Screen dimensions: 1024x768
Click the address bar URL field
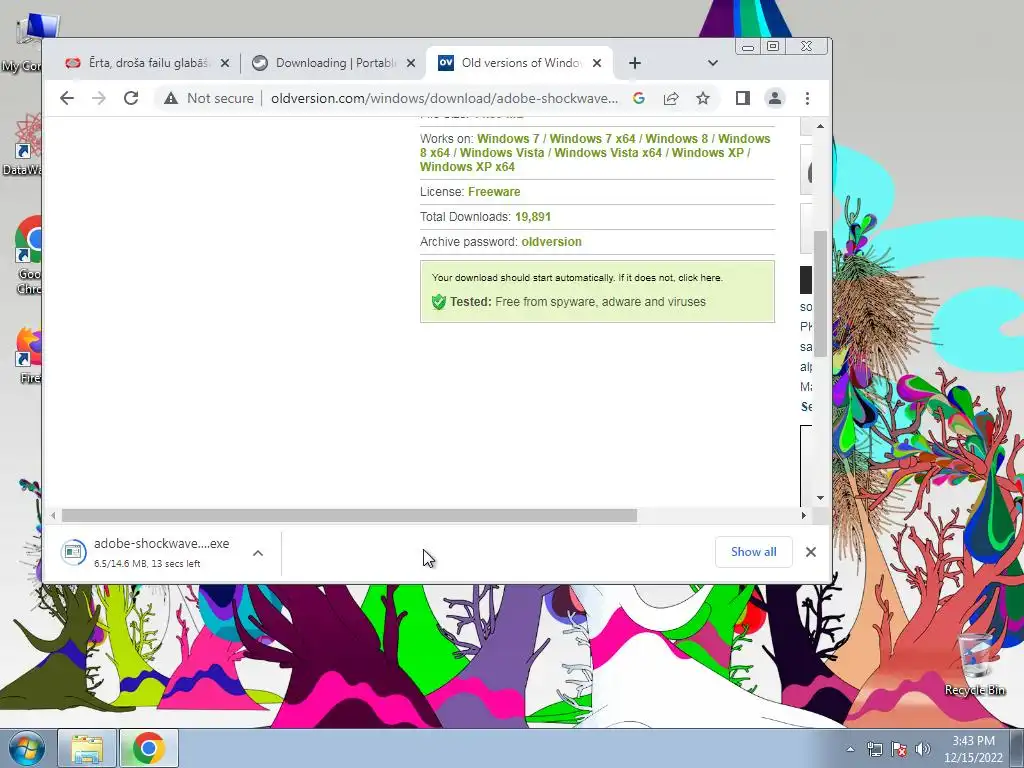(x=444, y=98)
